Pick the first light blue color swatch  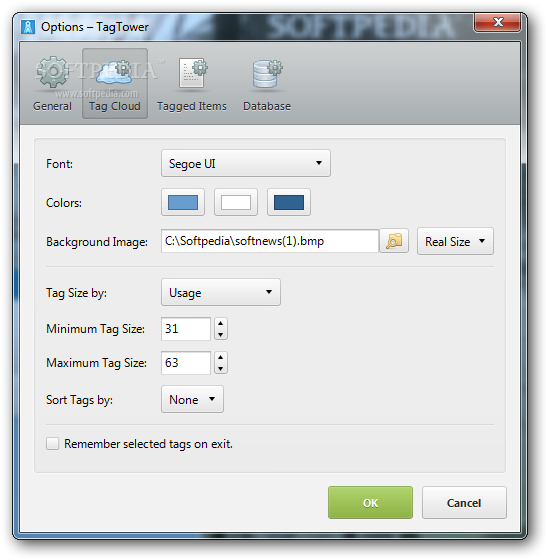point(183,202)
